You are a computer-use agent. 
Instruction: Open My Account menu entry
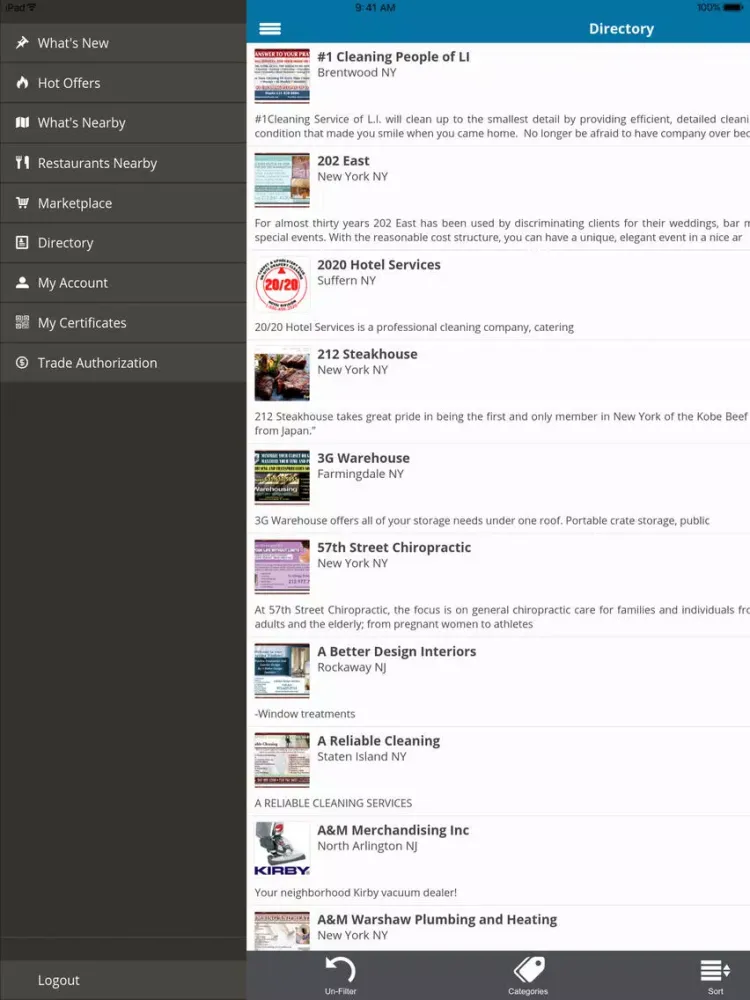[123, 283]
